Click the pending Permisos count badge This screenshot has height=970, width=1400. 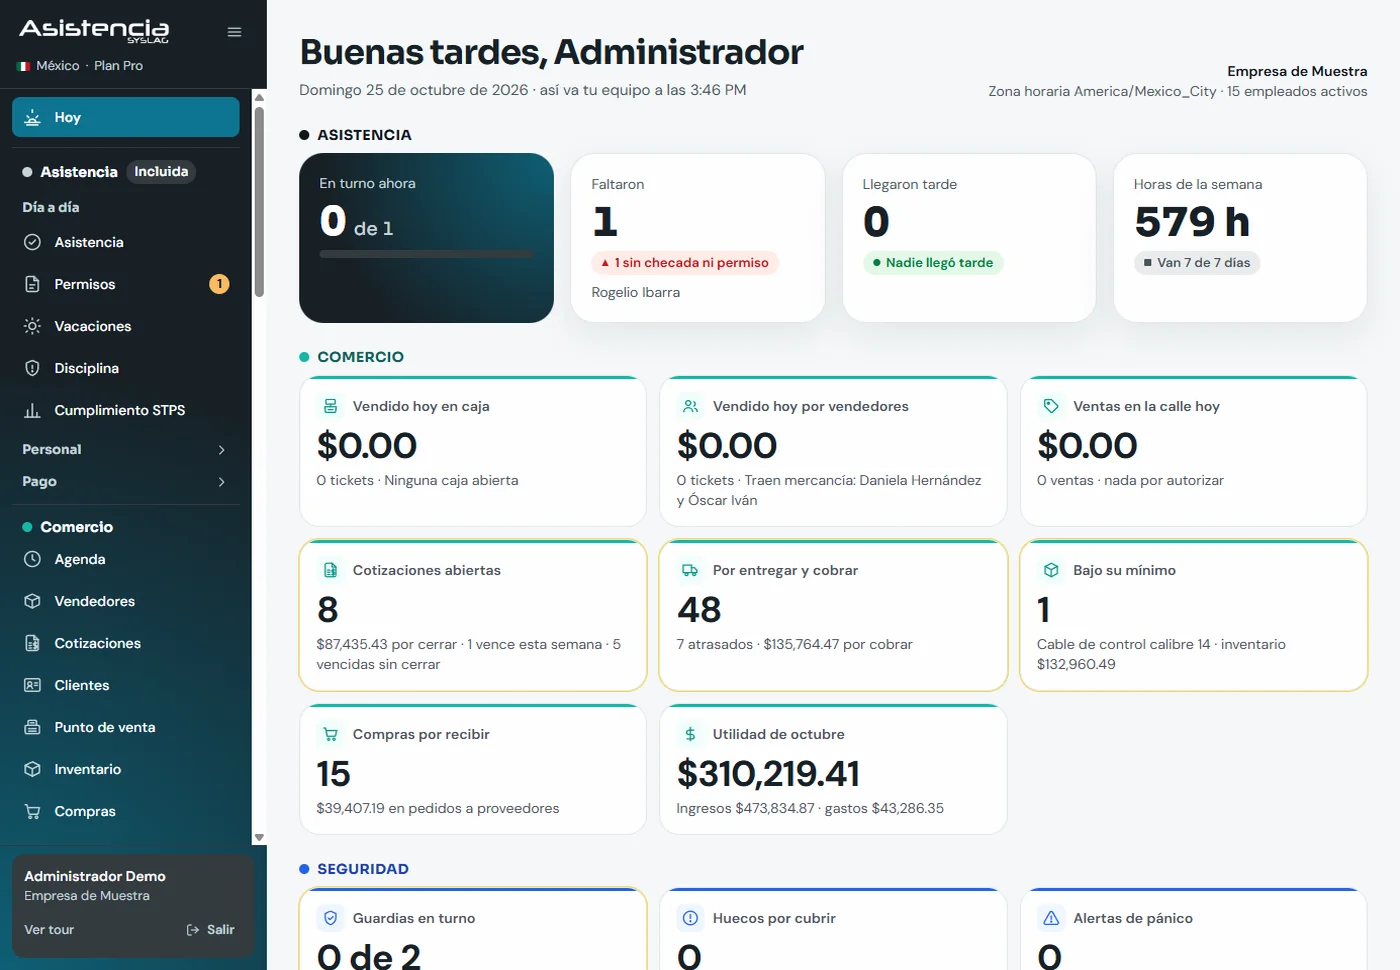pos(219,284)
